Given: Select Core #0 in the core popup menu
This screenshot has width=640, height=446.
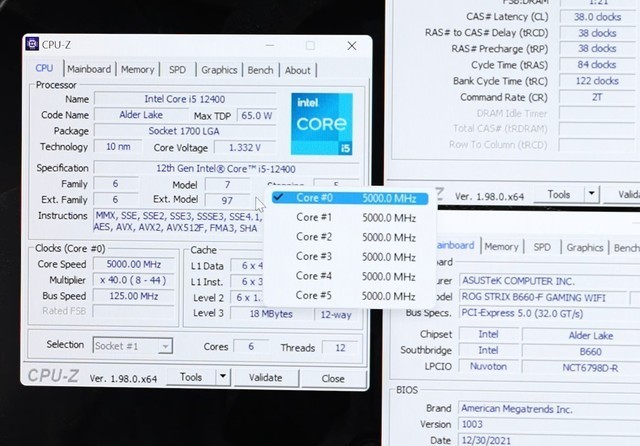Looking at the screenshot, I should [x=350, y=198].
